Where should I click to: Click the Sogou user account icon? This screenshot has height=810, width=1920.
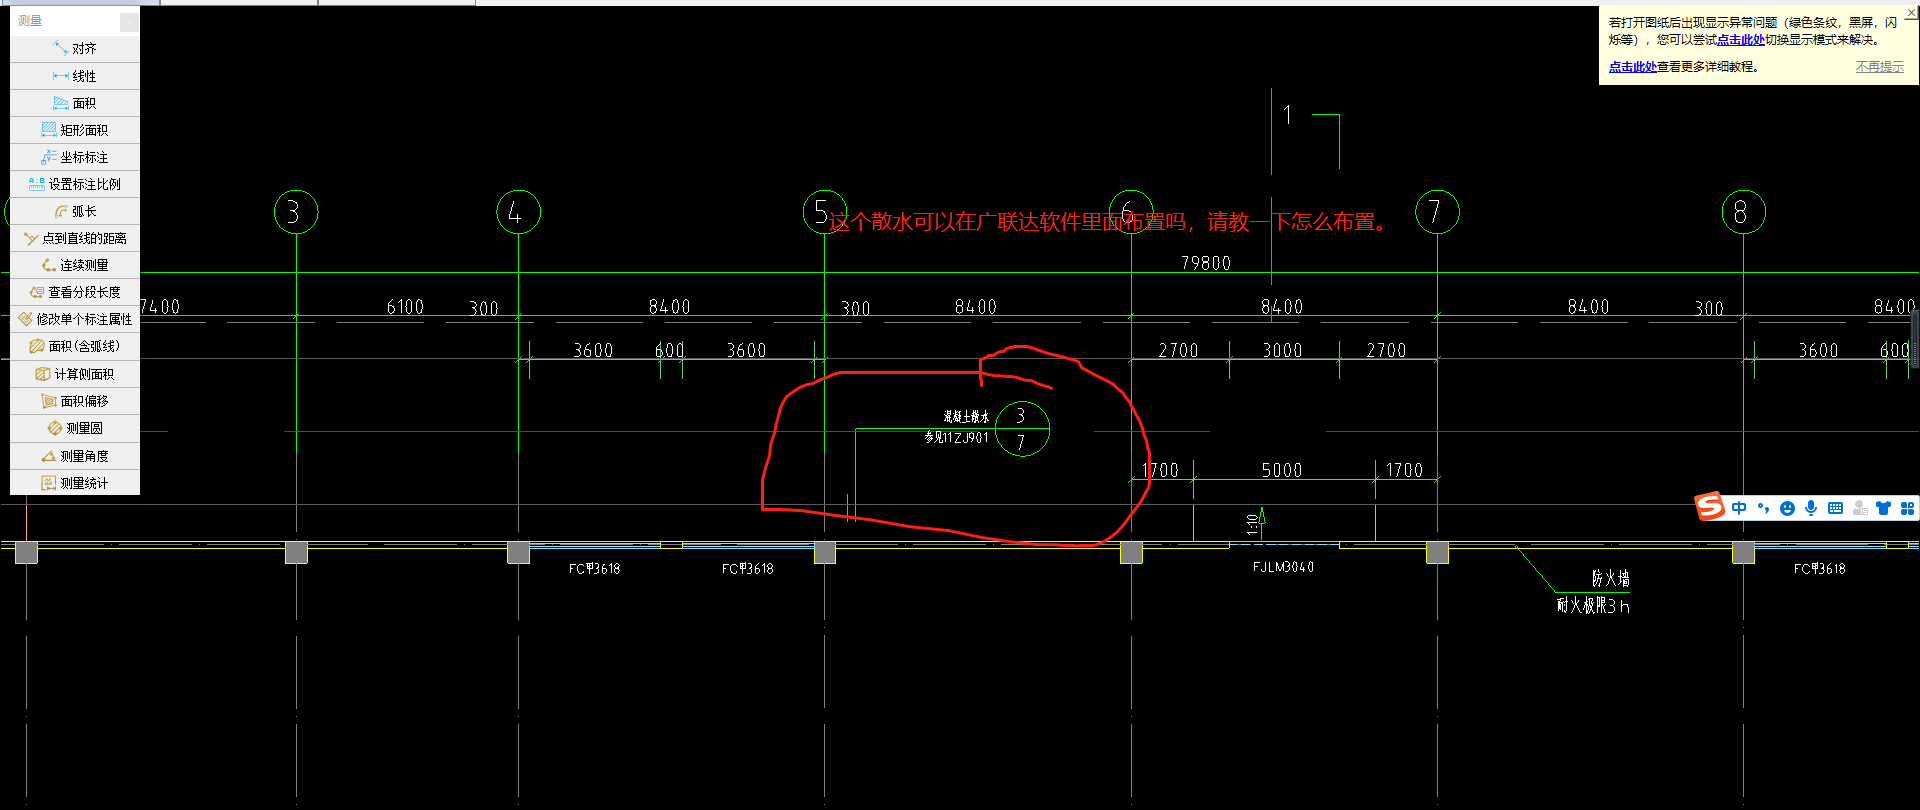click(x=1859, y=508)
